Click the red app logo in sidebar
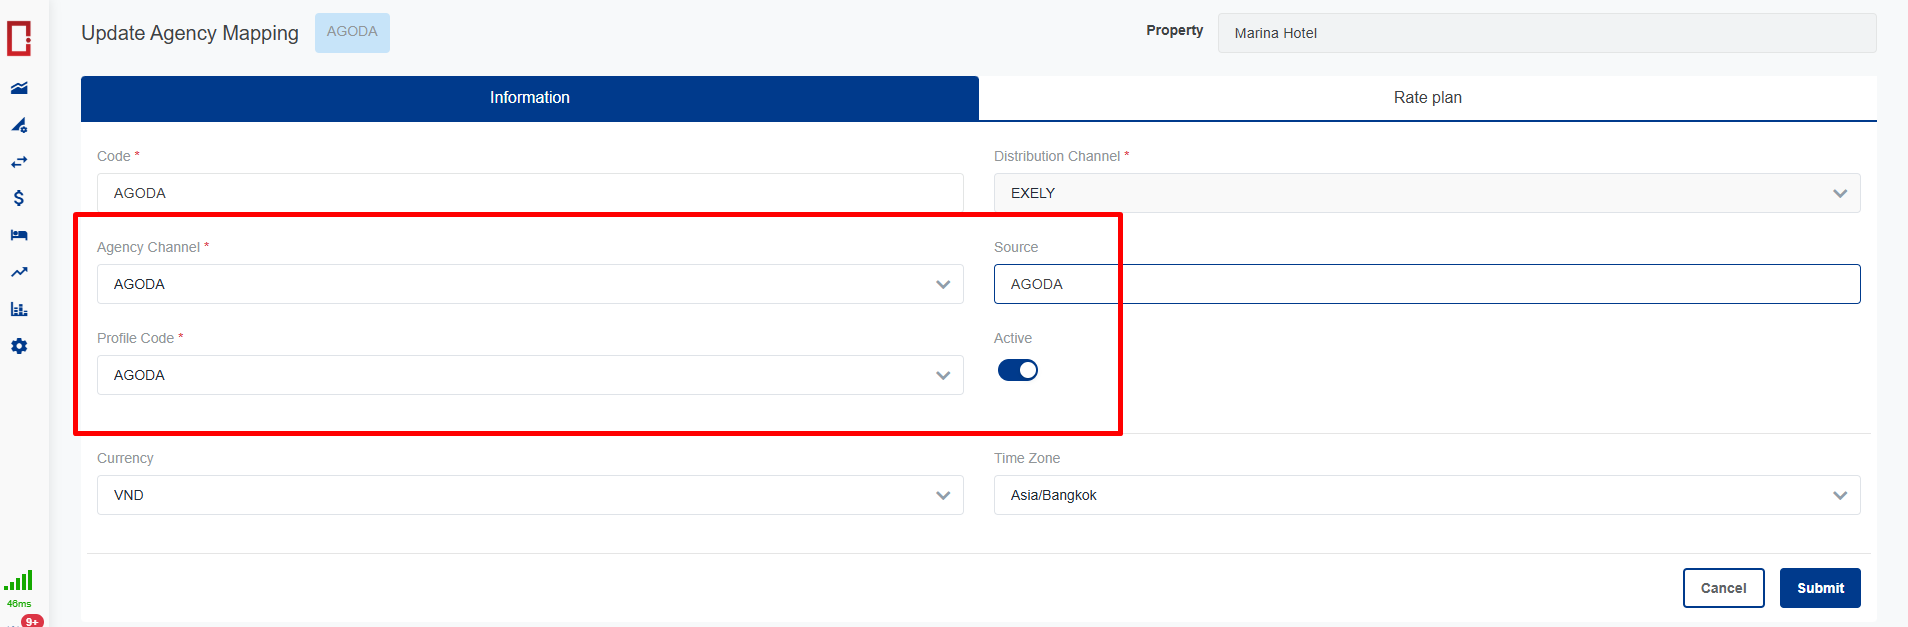 click(x=19, y=38)
